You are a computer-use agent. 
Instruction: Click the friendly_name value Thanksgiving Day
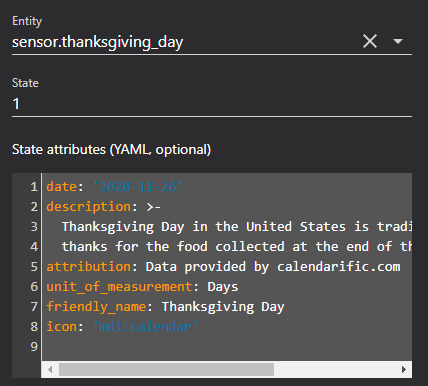coord(223,307)
